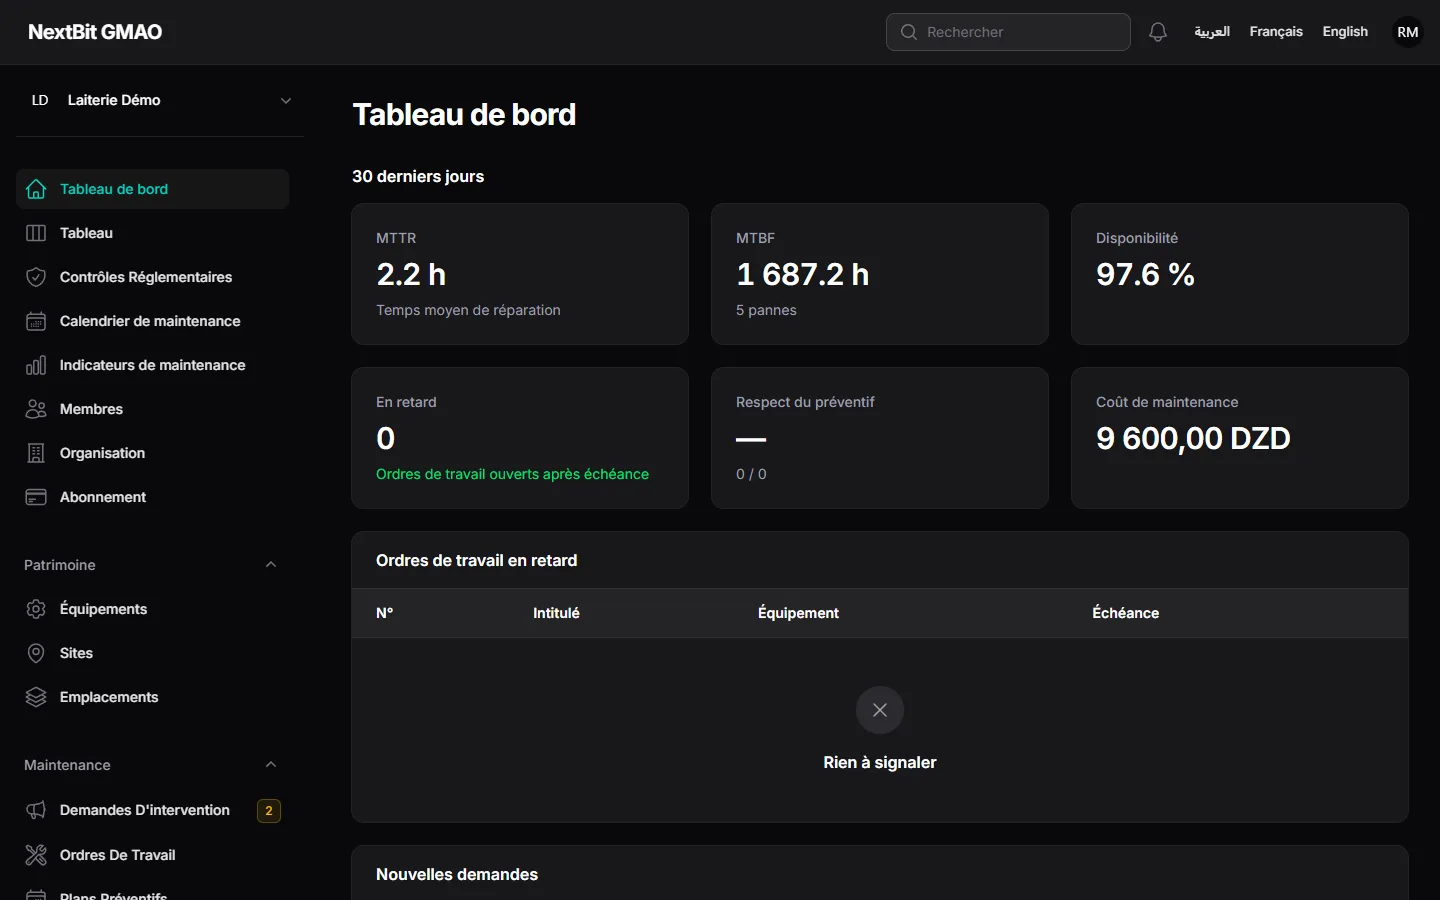Open Indicateurs de maintenance chart icon

click(x=36, y=365)
